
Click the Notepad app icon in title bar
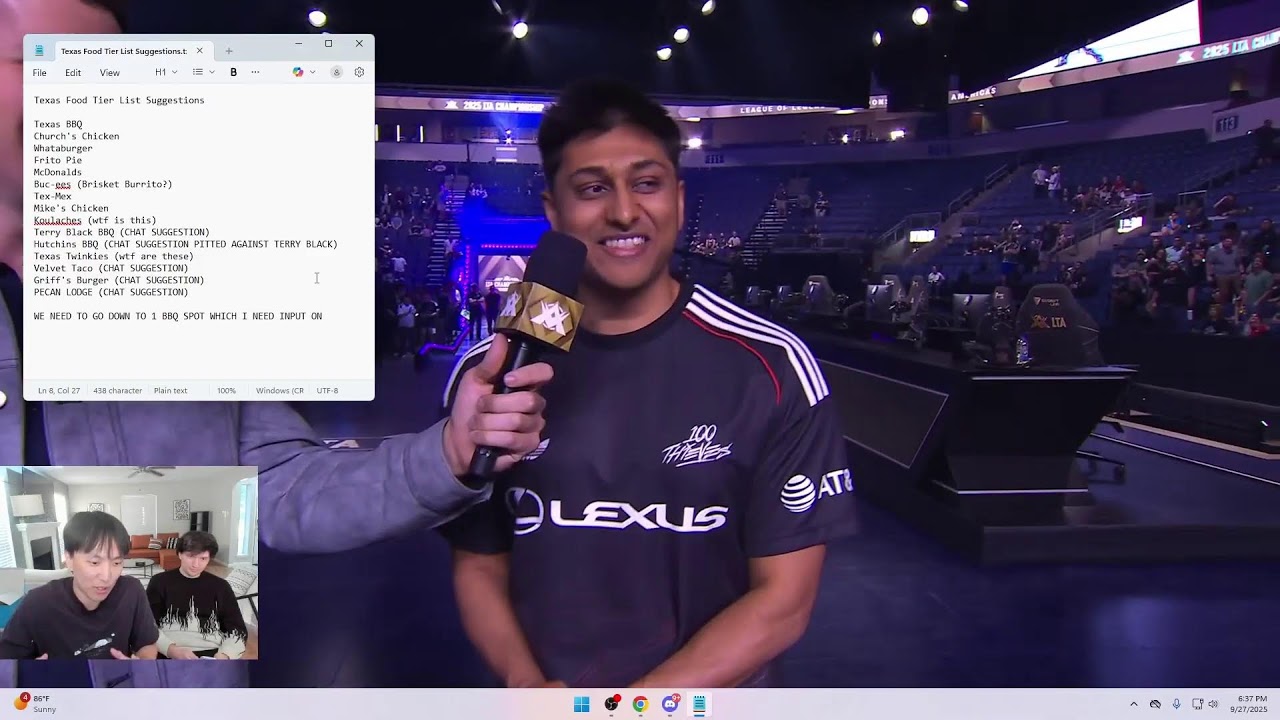(x=39, y=50)
